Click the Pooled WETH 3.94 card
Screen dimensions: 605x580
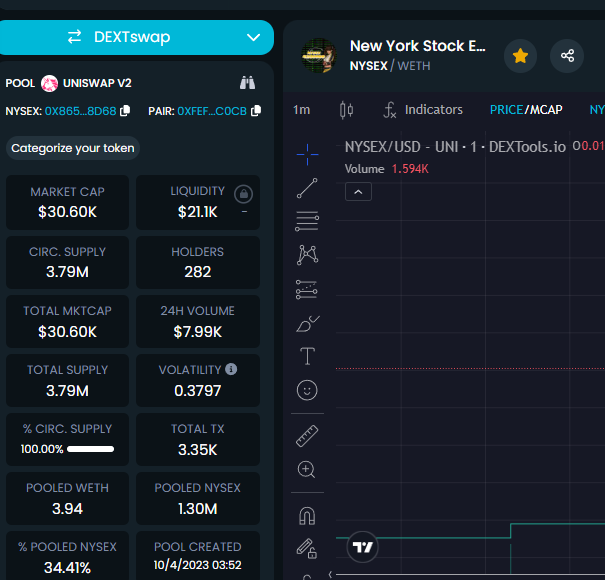tap(68, 499)
